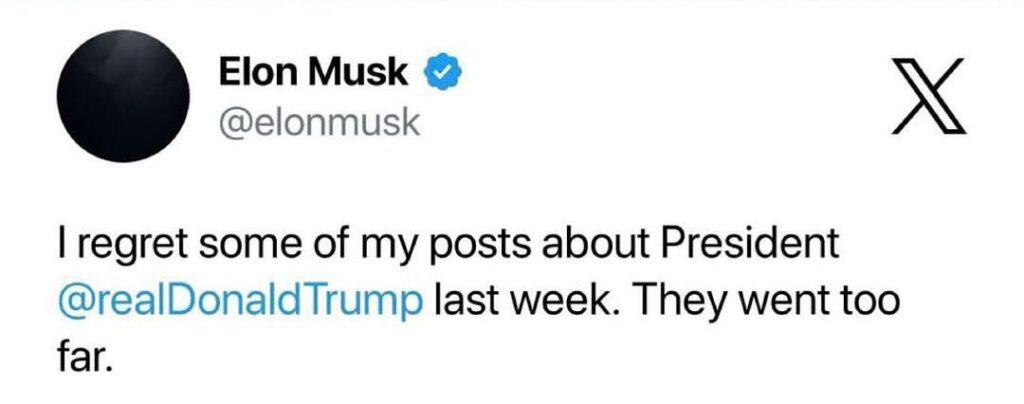Follow the @realDonaldTrump mention link
Image resolution: width=1024 pixels, height=404 pixels.
point(239,298)
